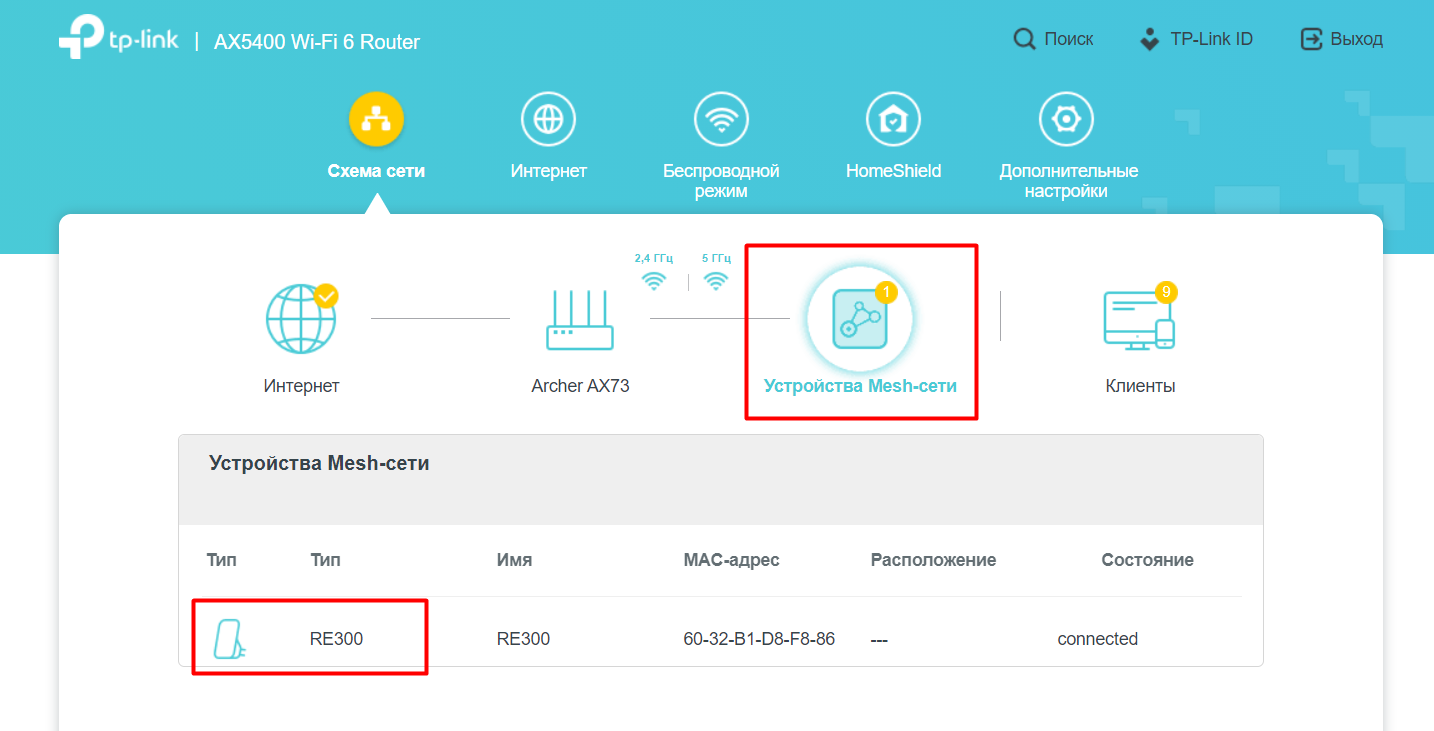Open the Клиенты devices icon
1434x731 pixels.
pyautogui.click(x=1139, y=320)
